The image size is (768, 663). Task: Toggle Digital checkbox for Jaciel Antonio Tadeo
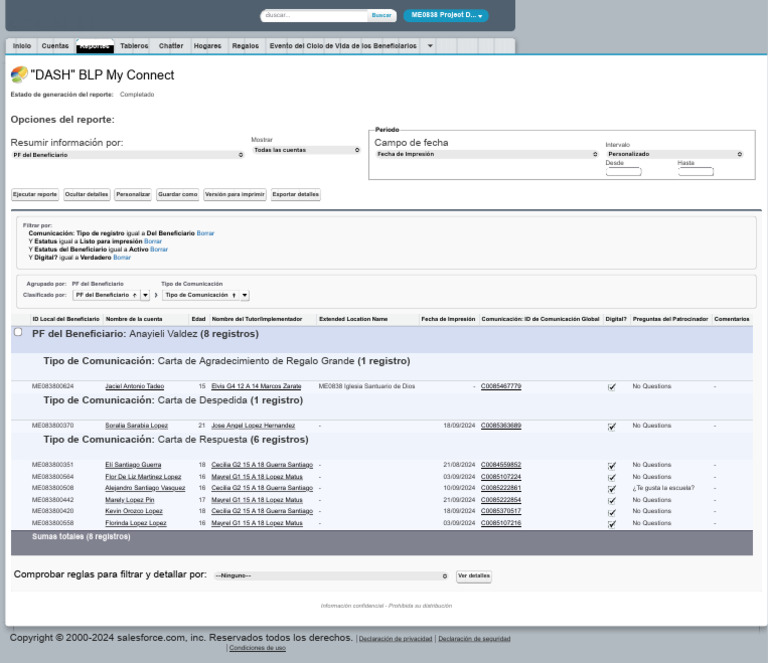click(x=612, y=387)
